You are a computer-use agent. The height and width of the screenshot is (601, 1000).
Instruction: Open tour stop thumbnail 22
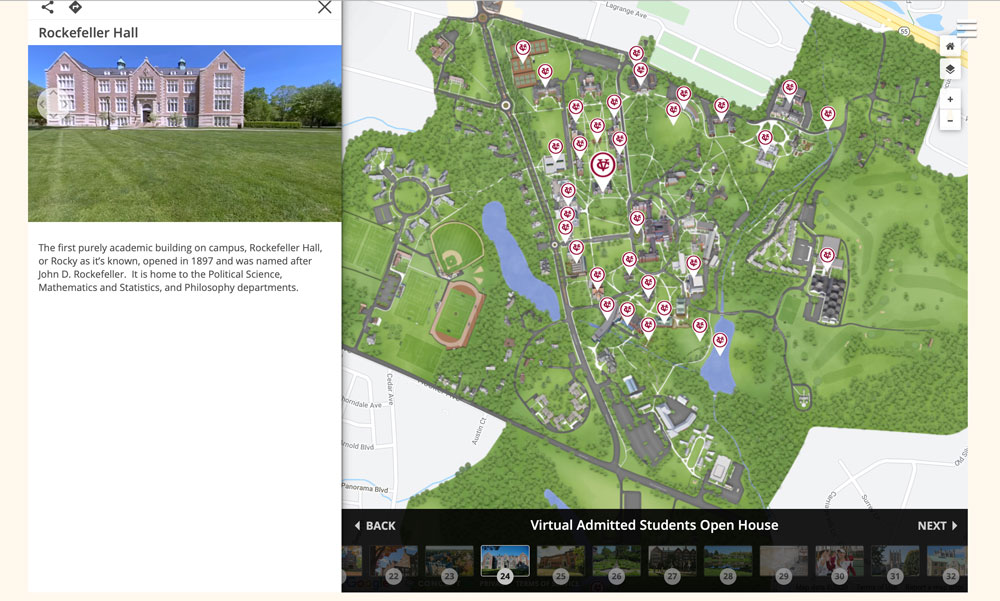click(393, 561)
